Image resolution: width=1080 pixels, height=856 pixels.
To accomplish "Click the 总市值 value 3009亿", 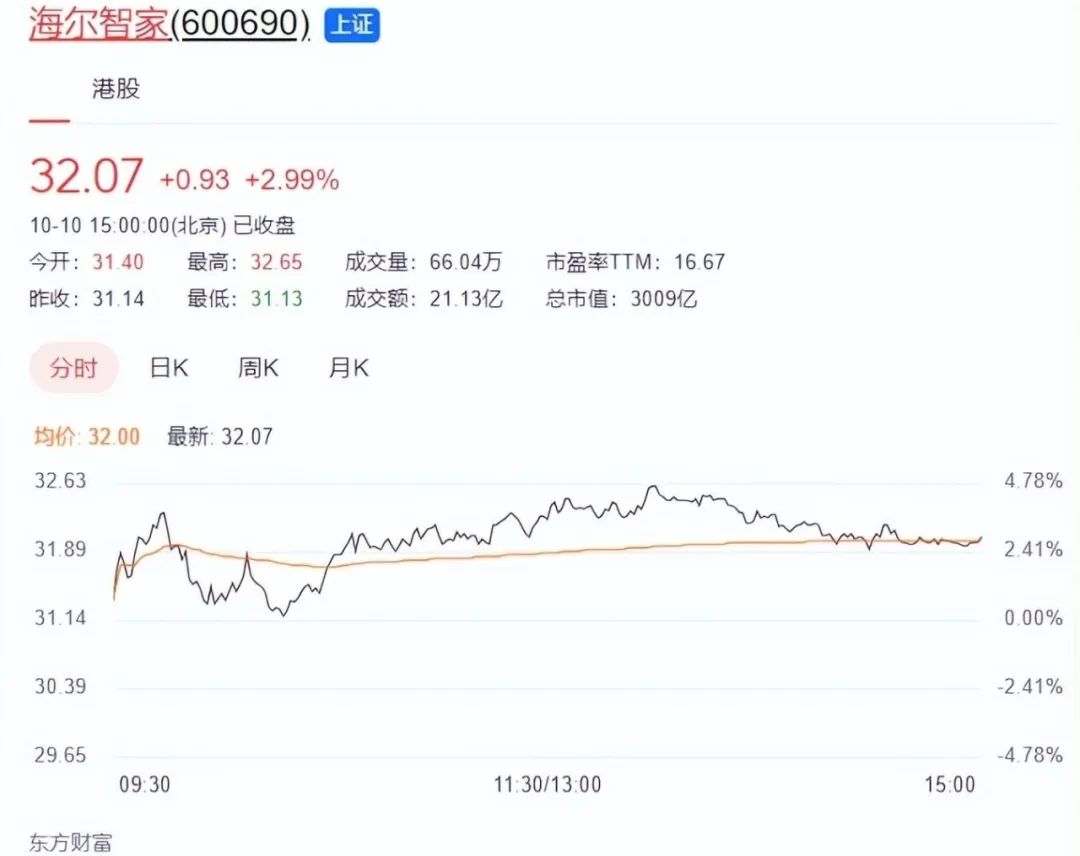I will (x=664, y=298).
